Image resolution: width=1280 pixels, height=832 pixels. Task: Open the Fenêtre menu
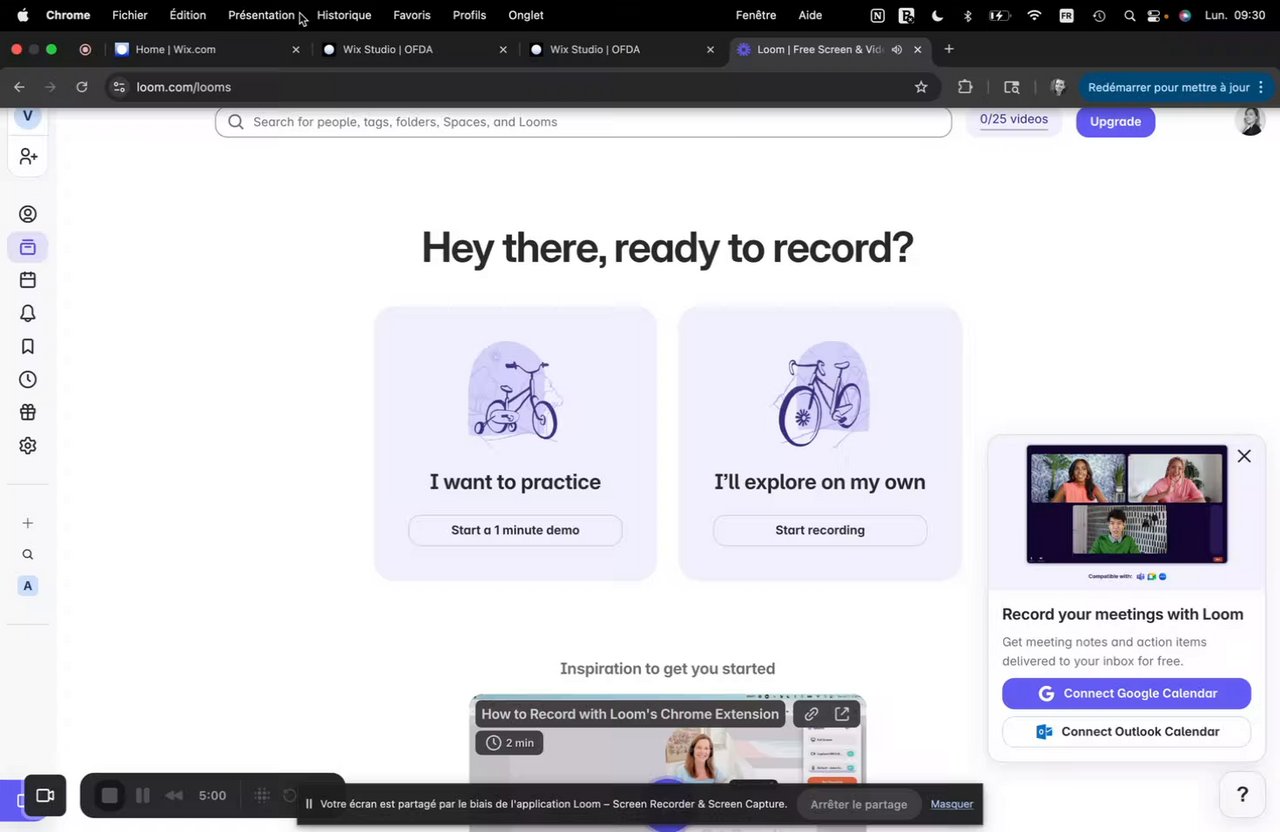756,15
